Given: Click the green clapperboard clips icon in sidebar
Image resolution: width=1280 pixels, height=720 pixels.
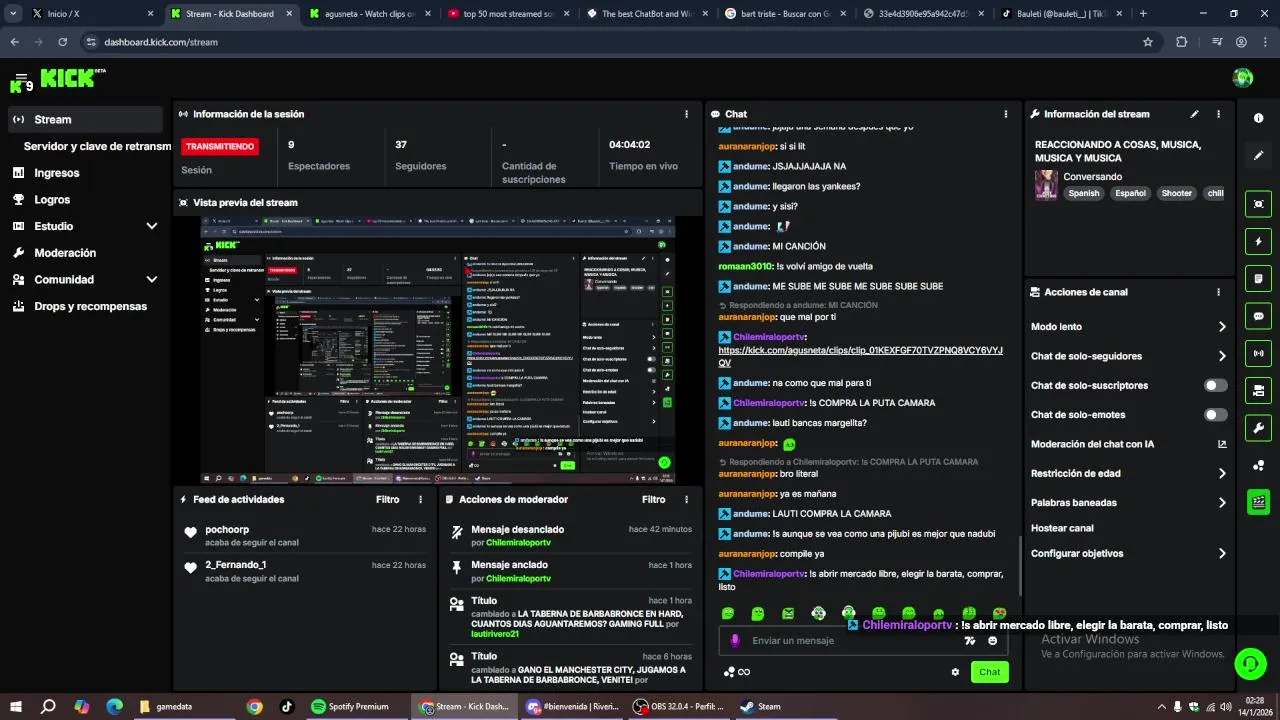Looking at the screenshot, I should pyautogui.click(x=1258, y=502).
